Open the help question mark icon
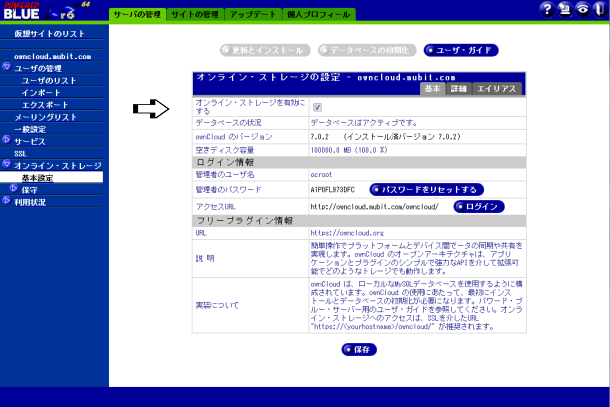The width and height of the screenshot is (610, 407). point(547,9)
